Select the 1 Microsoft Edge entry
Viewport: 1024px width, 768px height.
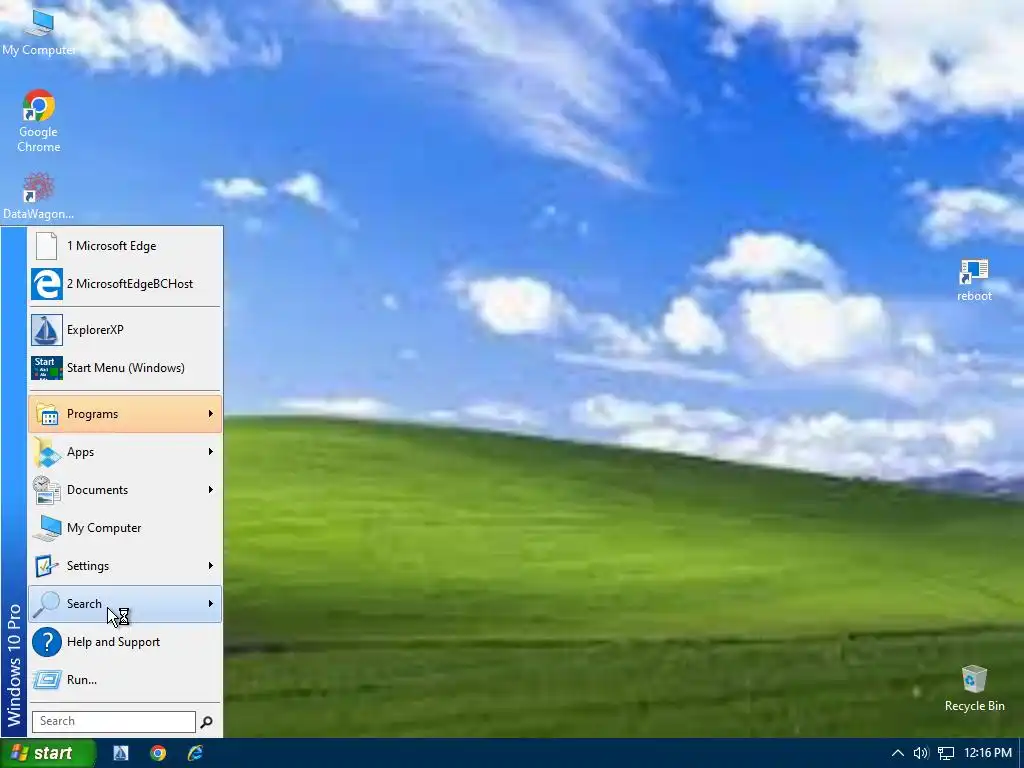[125, 246]
